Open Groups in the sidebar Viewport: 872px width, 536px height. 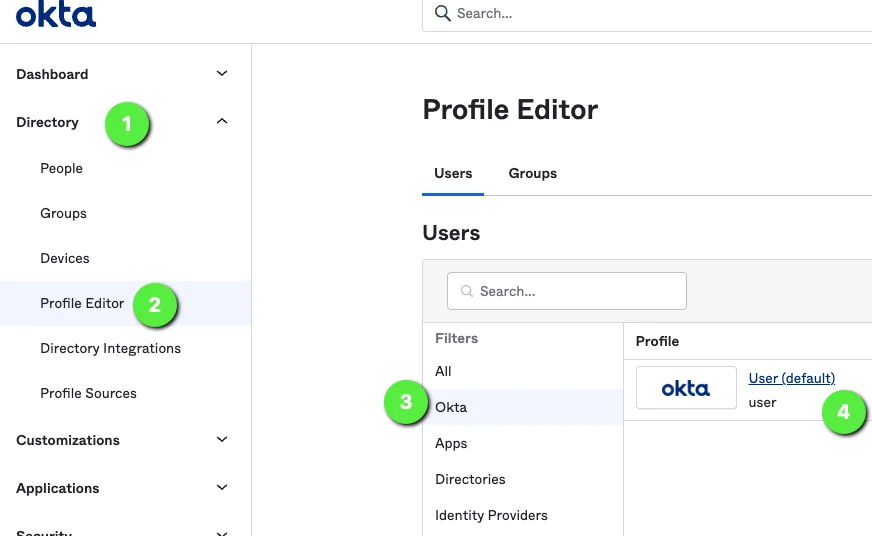click(x=63, y=214)
